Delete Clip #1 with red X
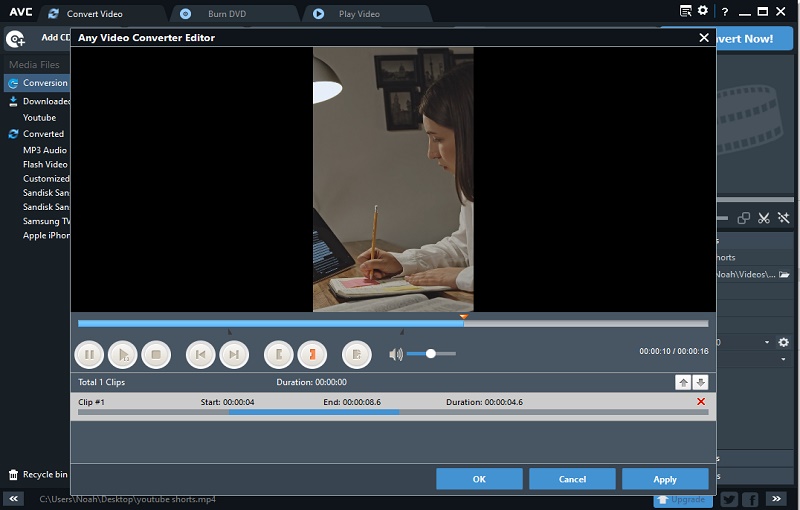Screen dimensions: 800x510 click(701, 401)
